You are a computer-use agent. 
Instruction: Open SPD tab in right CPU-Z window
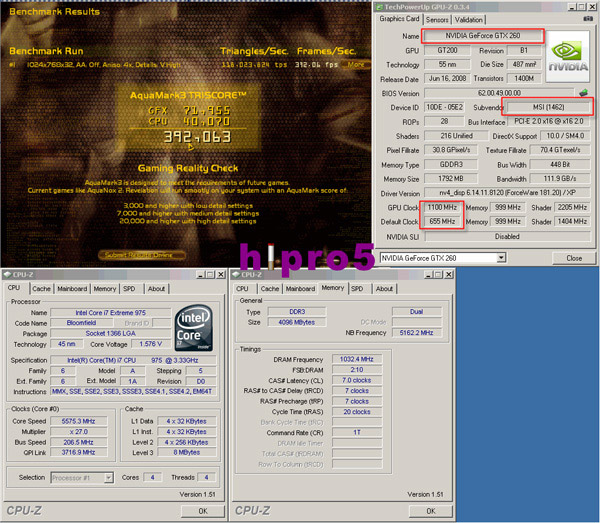pos(357,289)
